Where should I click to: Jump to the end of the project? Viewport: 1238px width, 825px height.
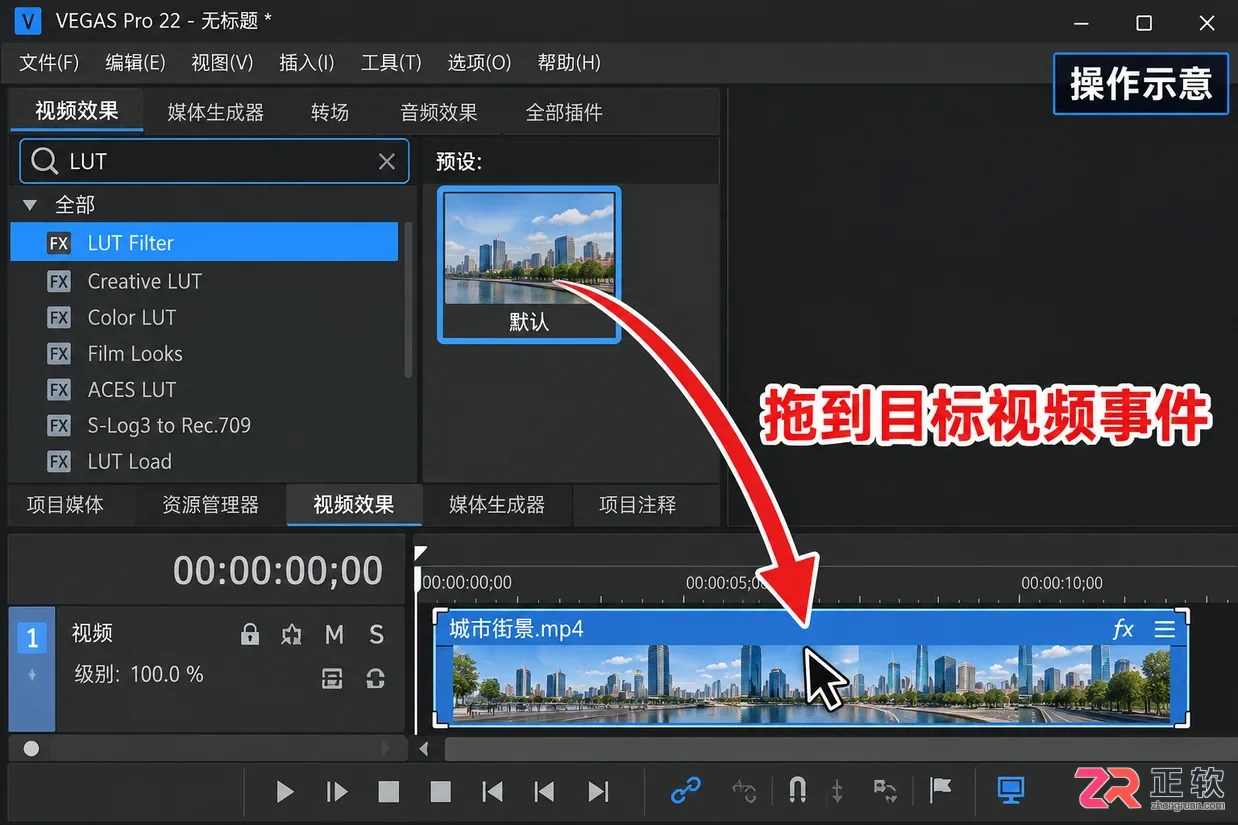(598, 792)
